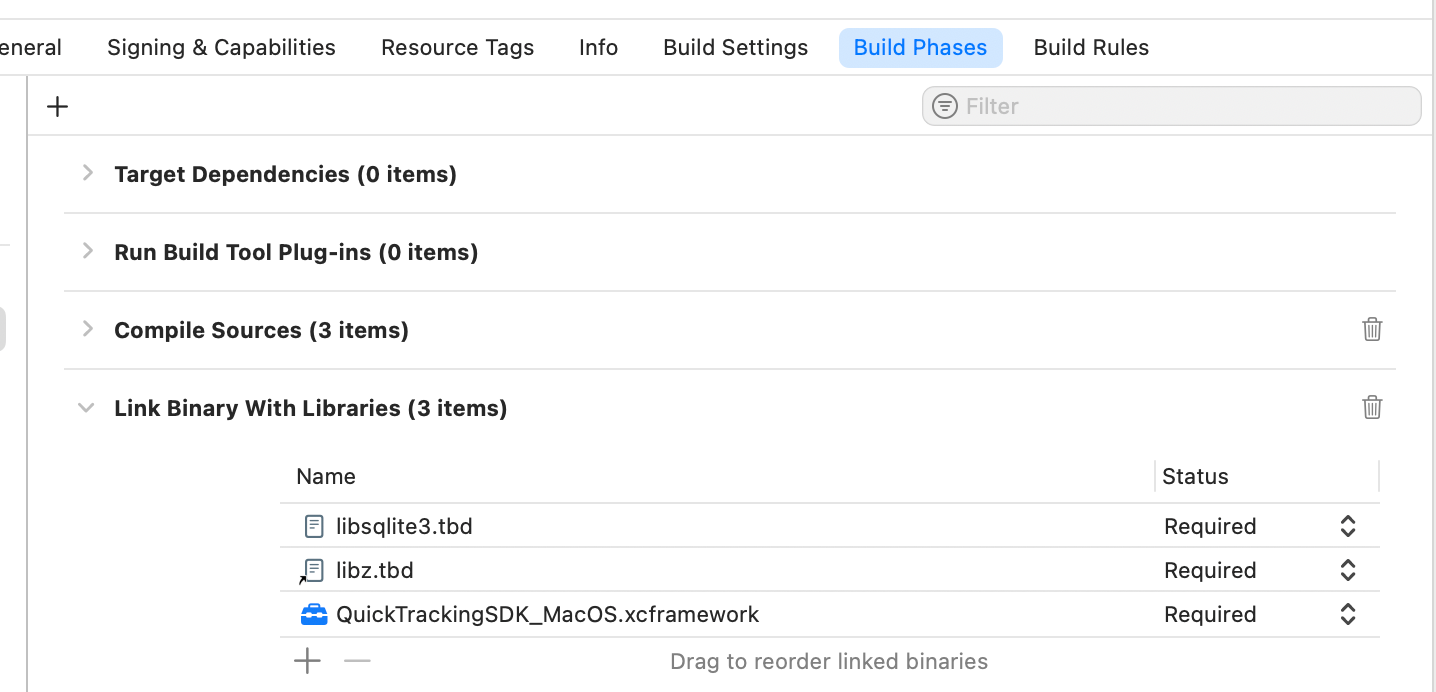Delete the Compile Sources build phase
The image size is (1436, 692).
tap(1372, 329)
